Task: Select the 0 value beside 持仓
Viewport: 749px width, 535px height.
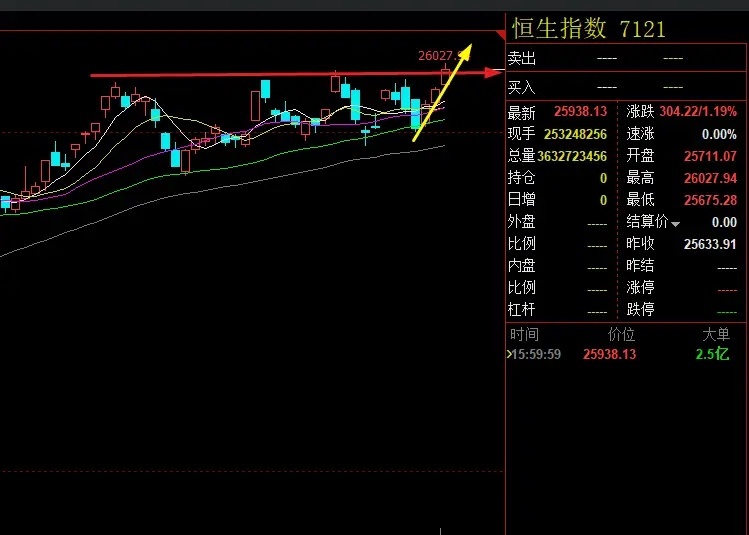Action: point(603,178)
